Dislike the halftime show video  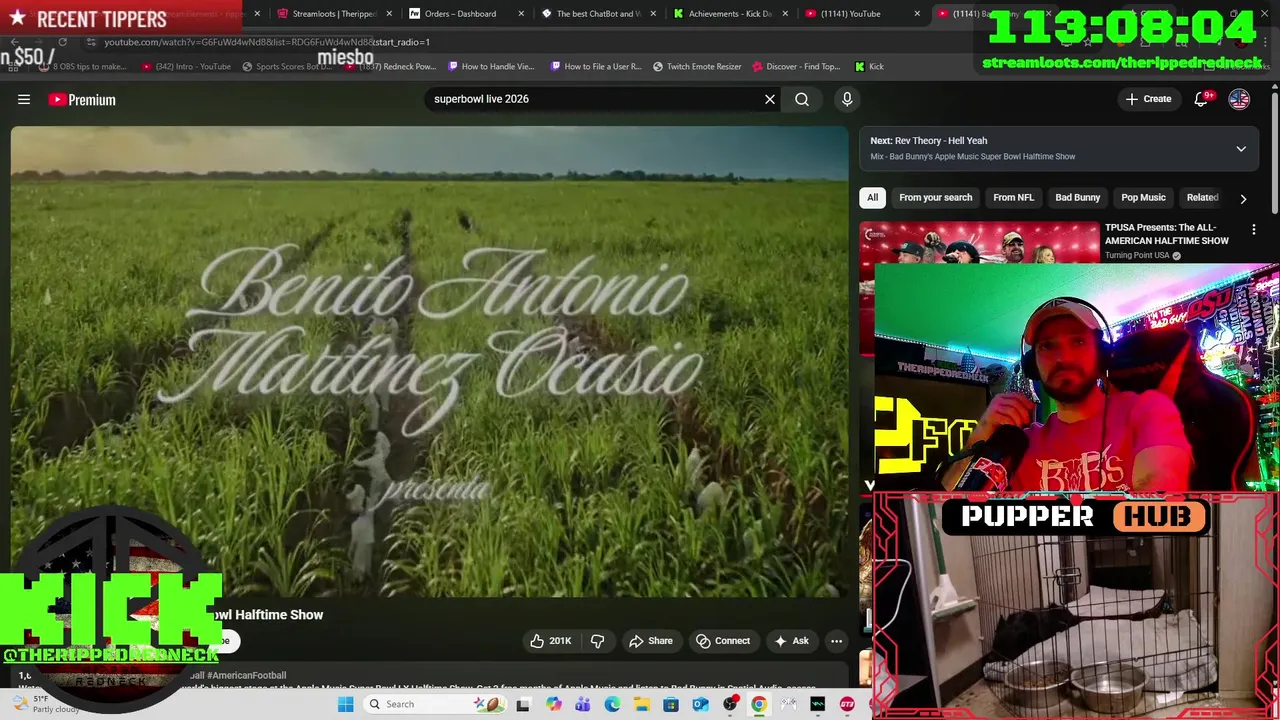pyautogui.click(x=597, y=641)
